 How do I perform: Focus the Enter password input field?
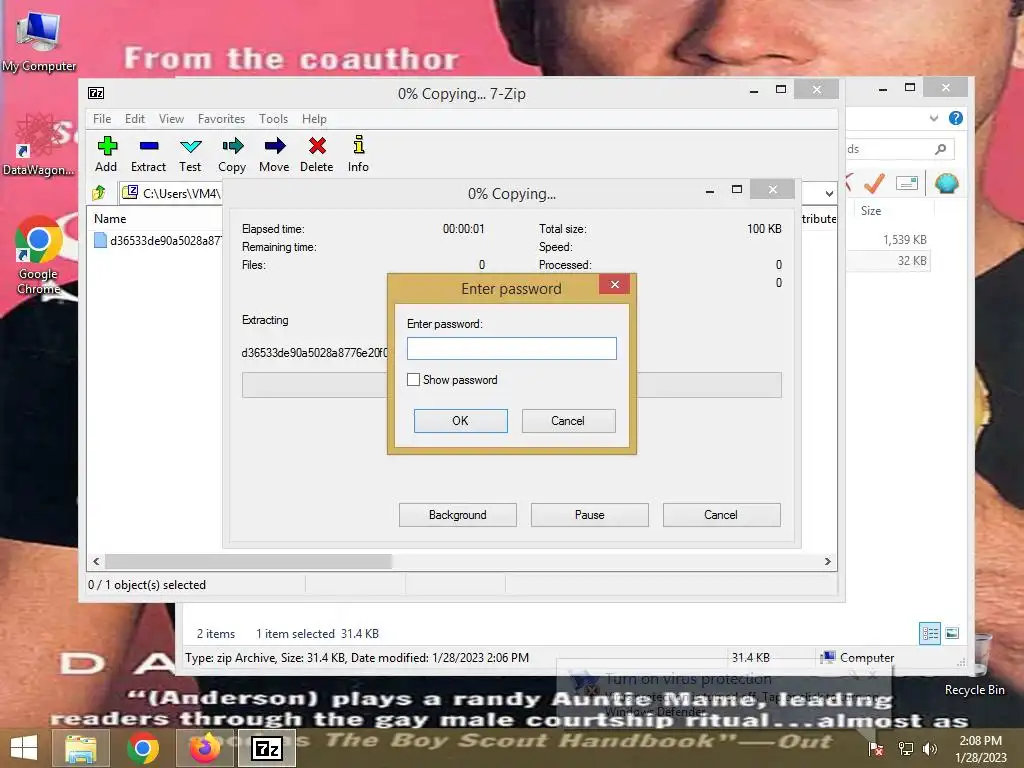point(511,348)
